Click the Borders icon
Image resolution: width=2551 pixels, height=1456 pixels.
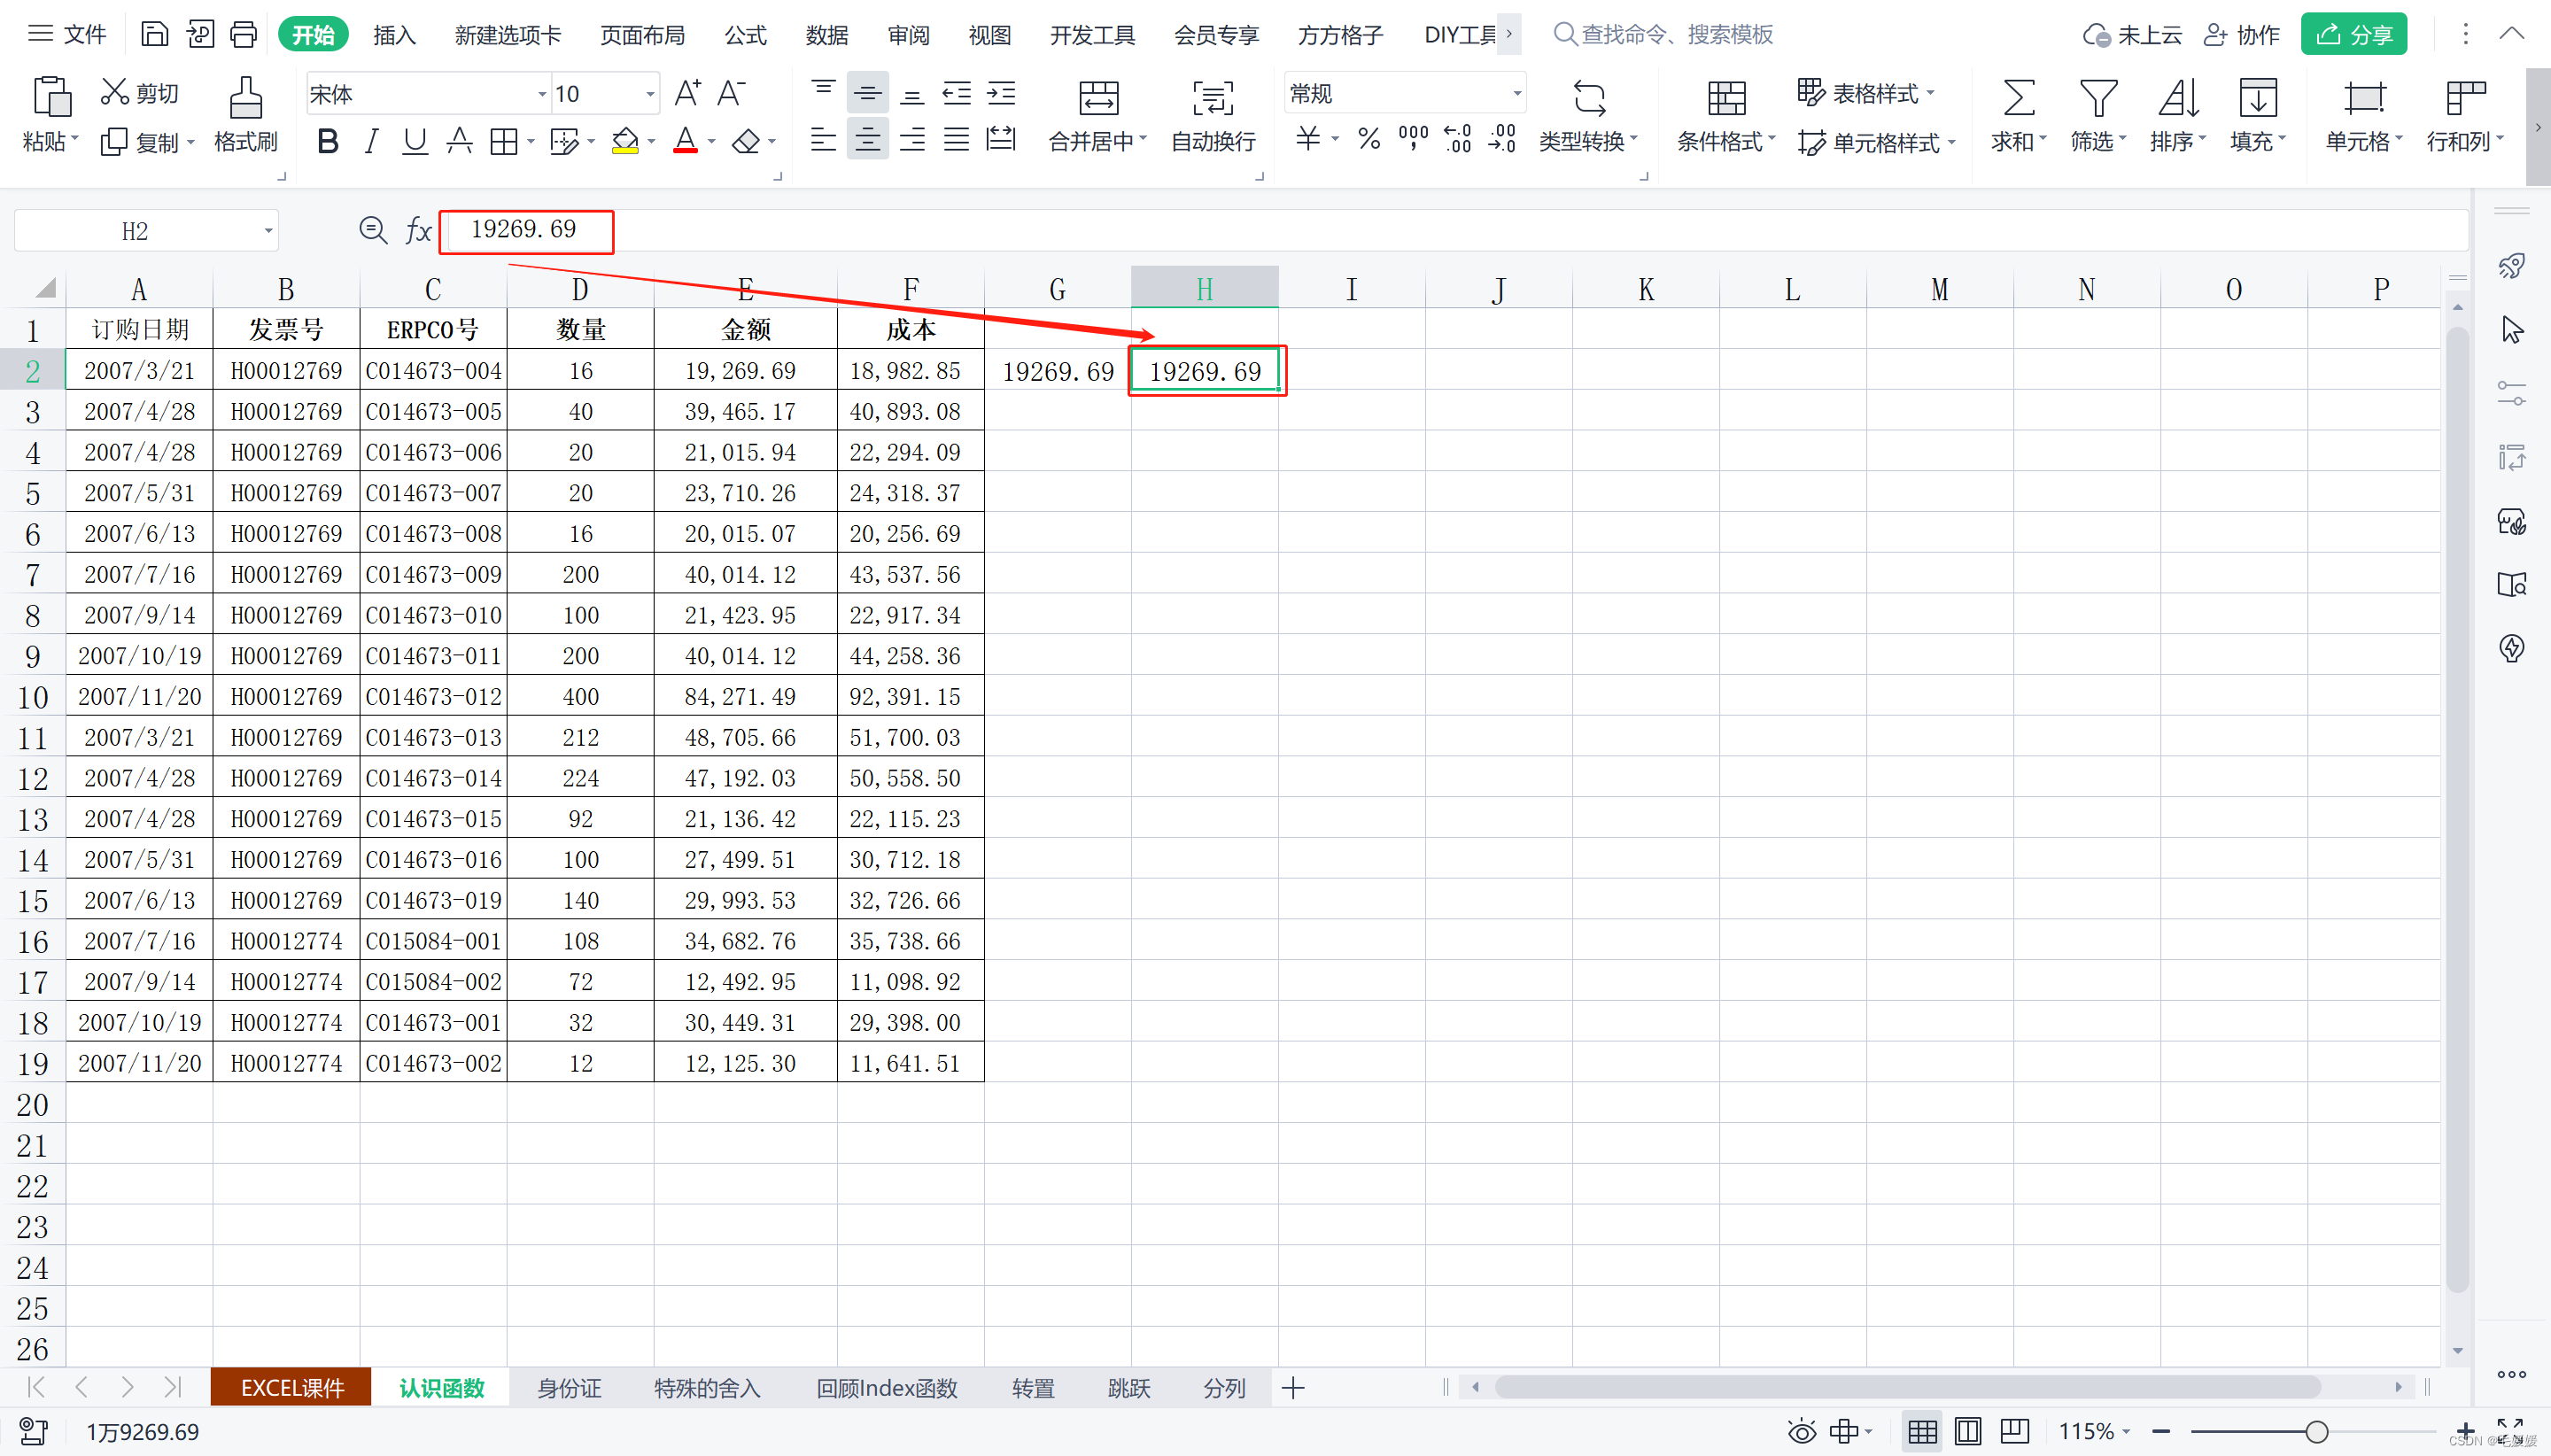click(x=504, y=141)
